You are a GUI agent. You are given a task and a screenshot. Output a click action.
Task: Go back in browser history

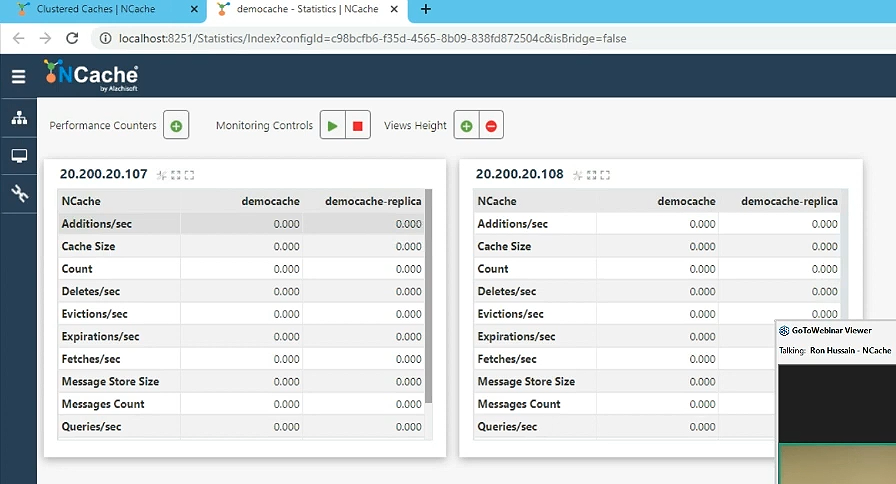(x=18, y=38)
